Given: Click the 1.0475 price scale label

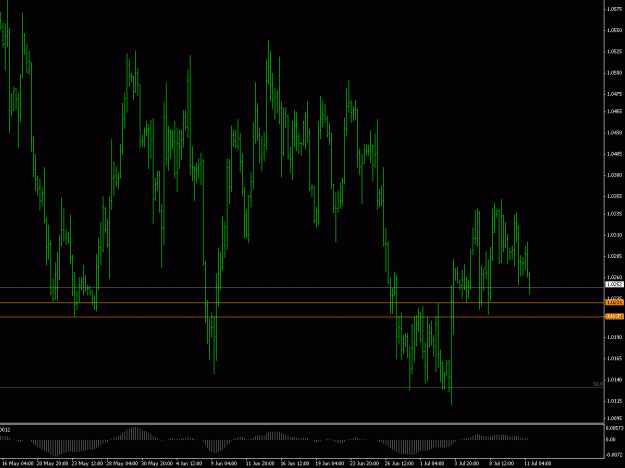Looking at the screenshot, I should (x=614, y=94).
